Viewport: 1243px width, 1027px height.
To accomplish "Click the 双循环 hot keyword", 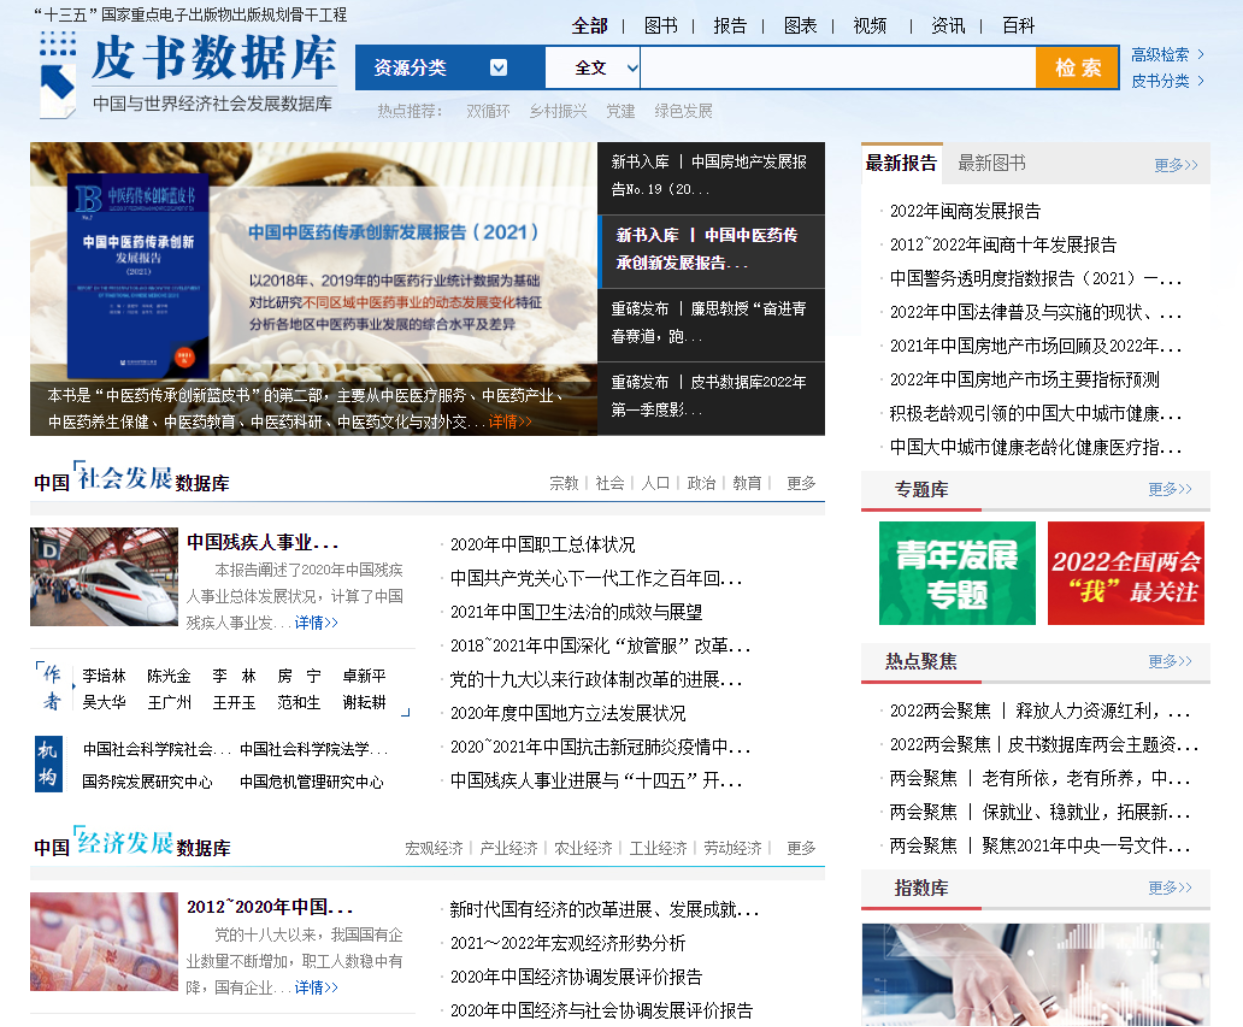I will click(x=488, y=111).
